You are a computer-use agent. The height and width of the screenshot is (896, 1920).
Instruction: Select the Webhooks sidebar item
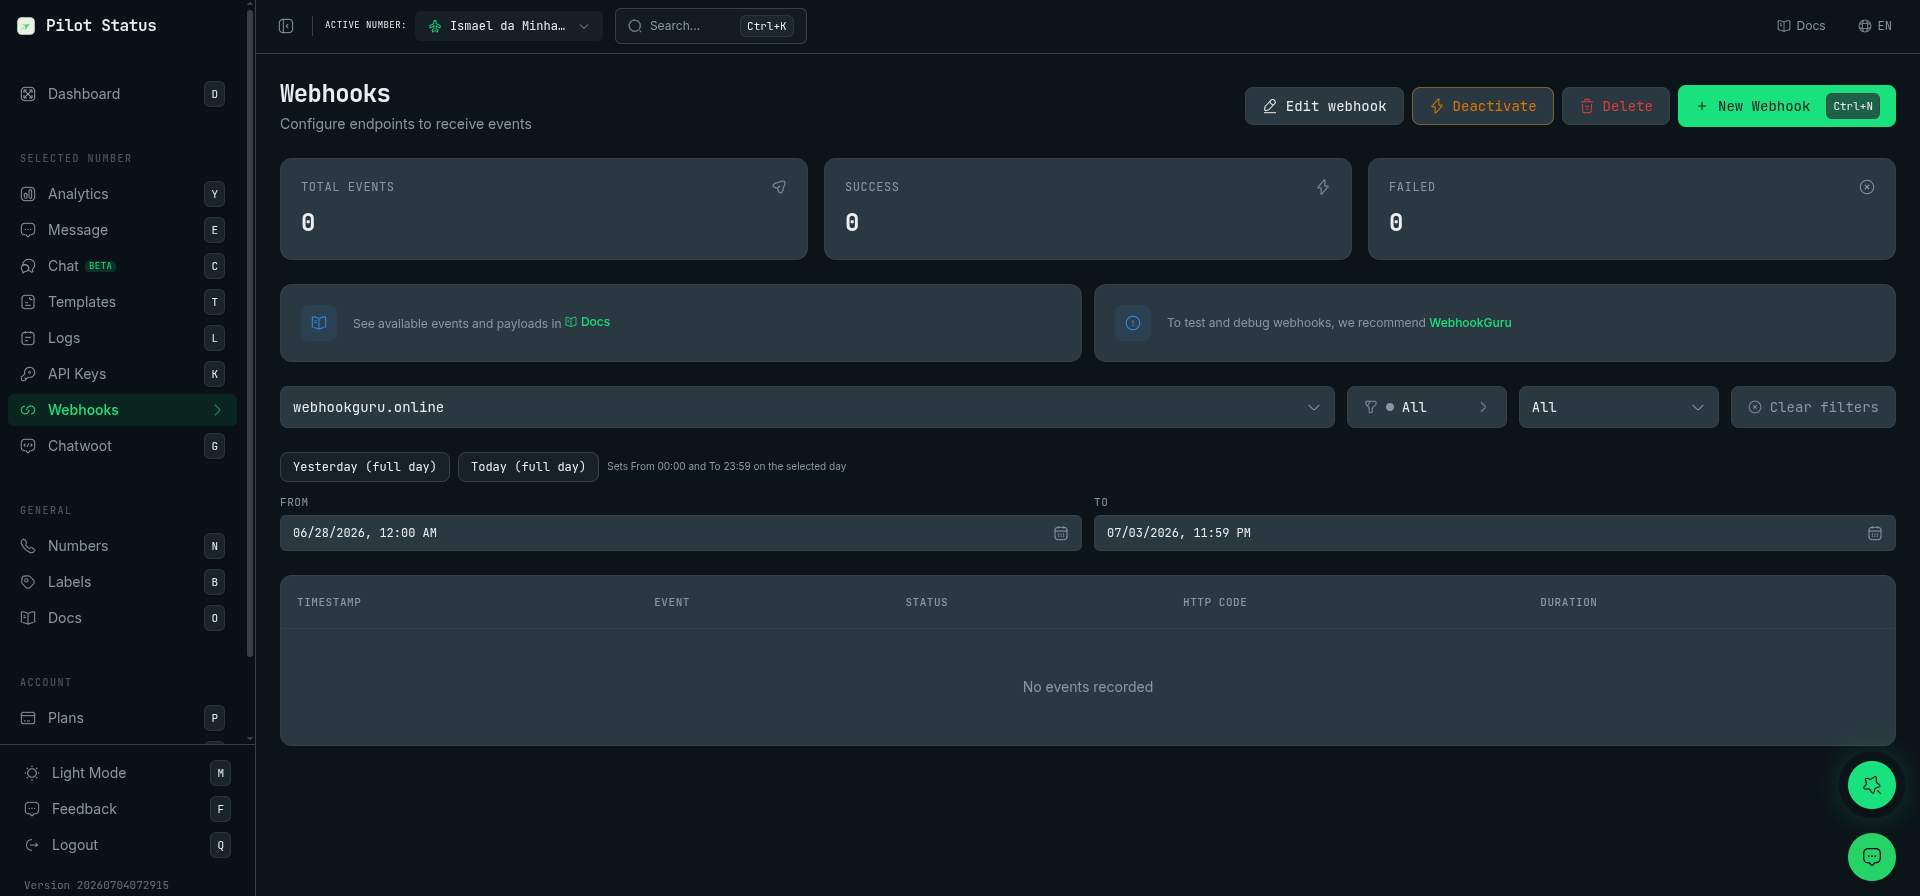(x=122, y=410)
